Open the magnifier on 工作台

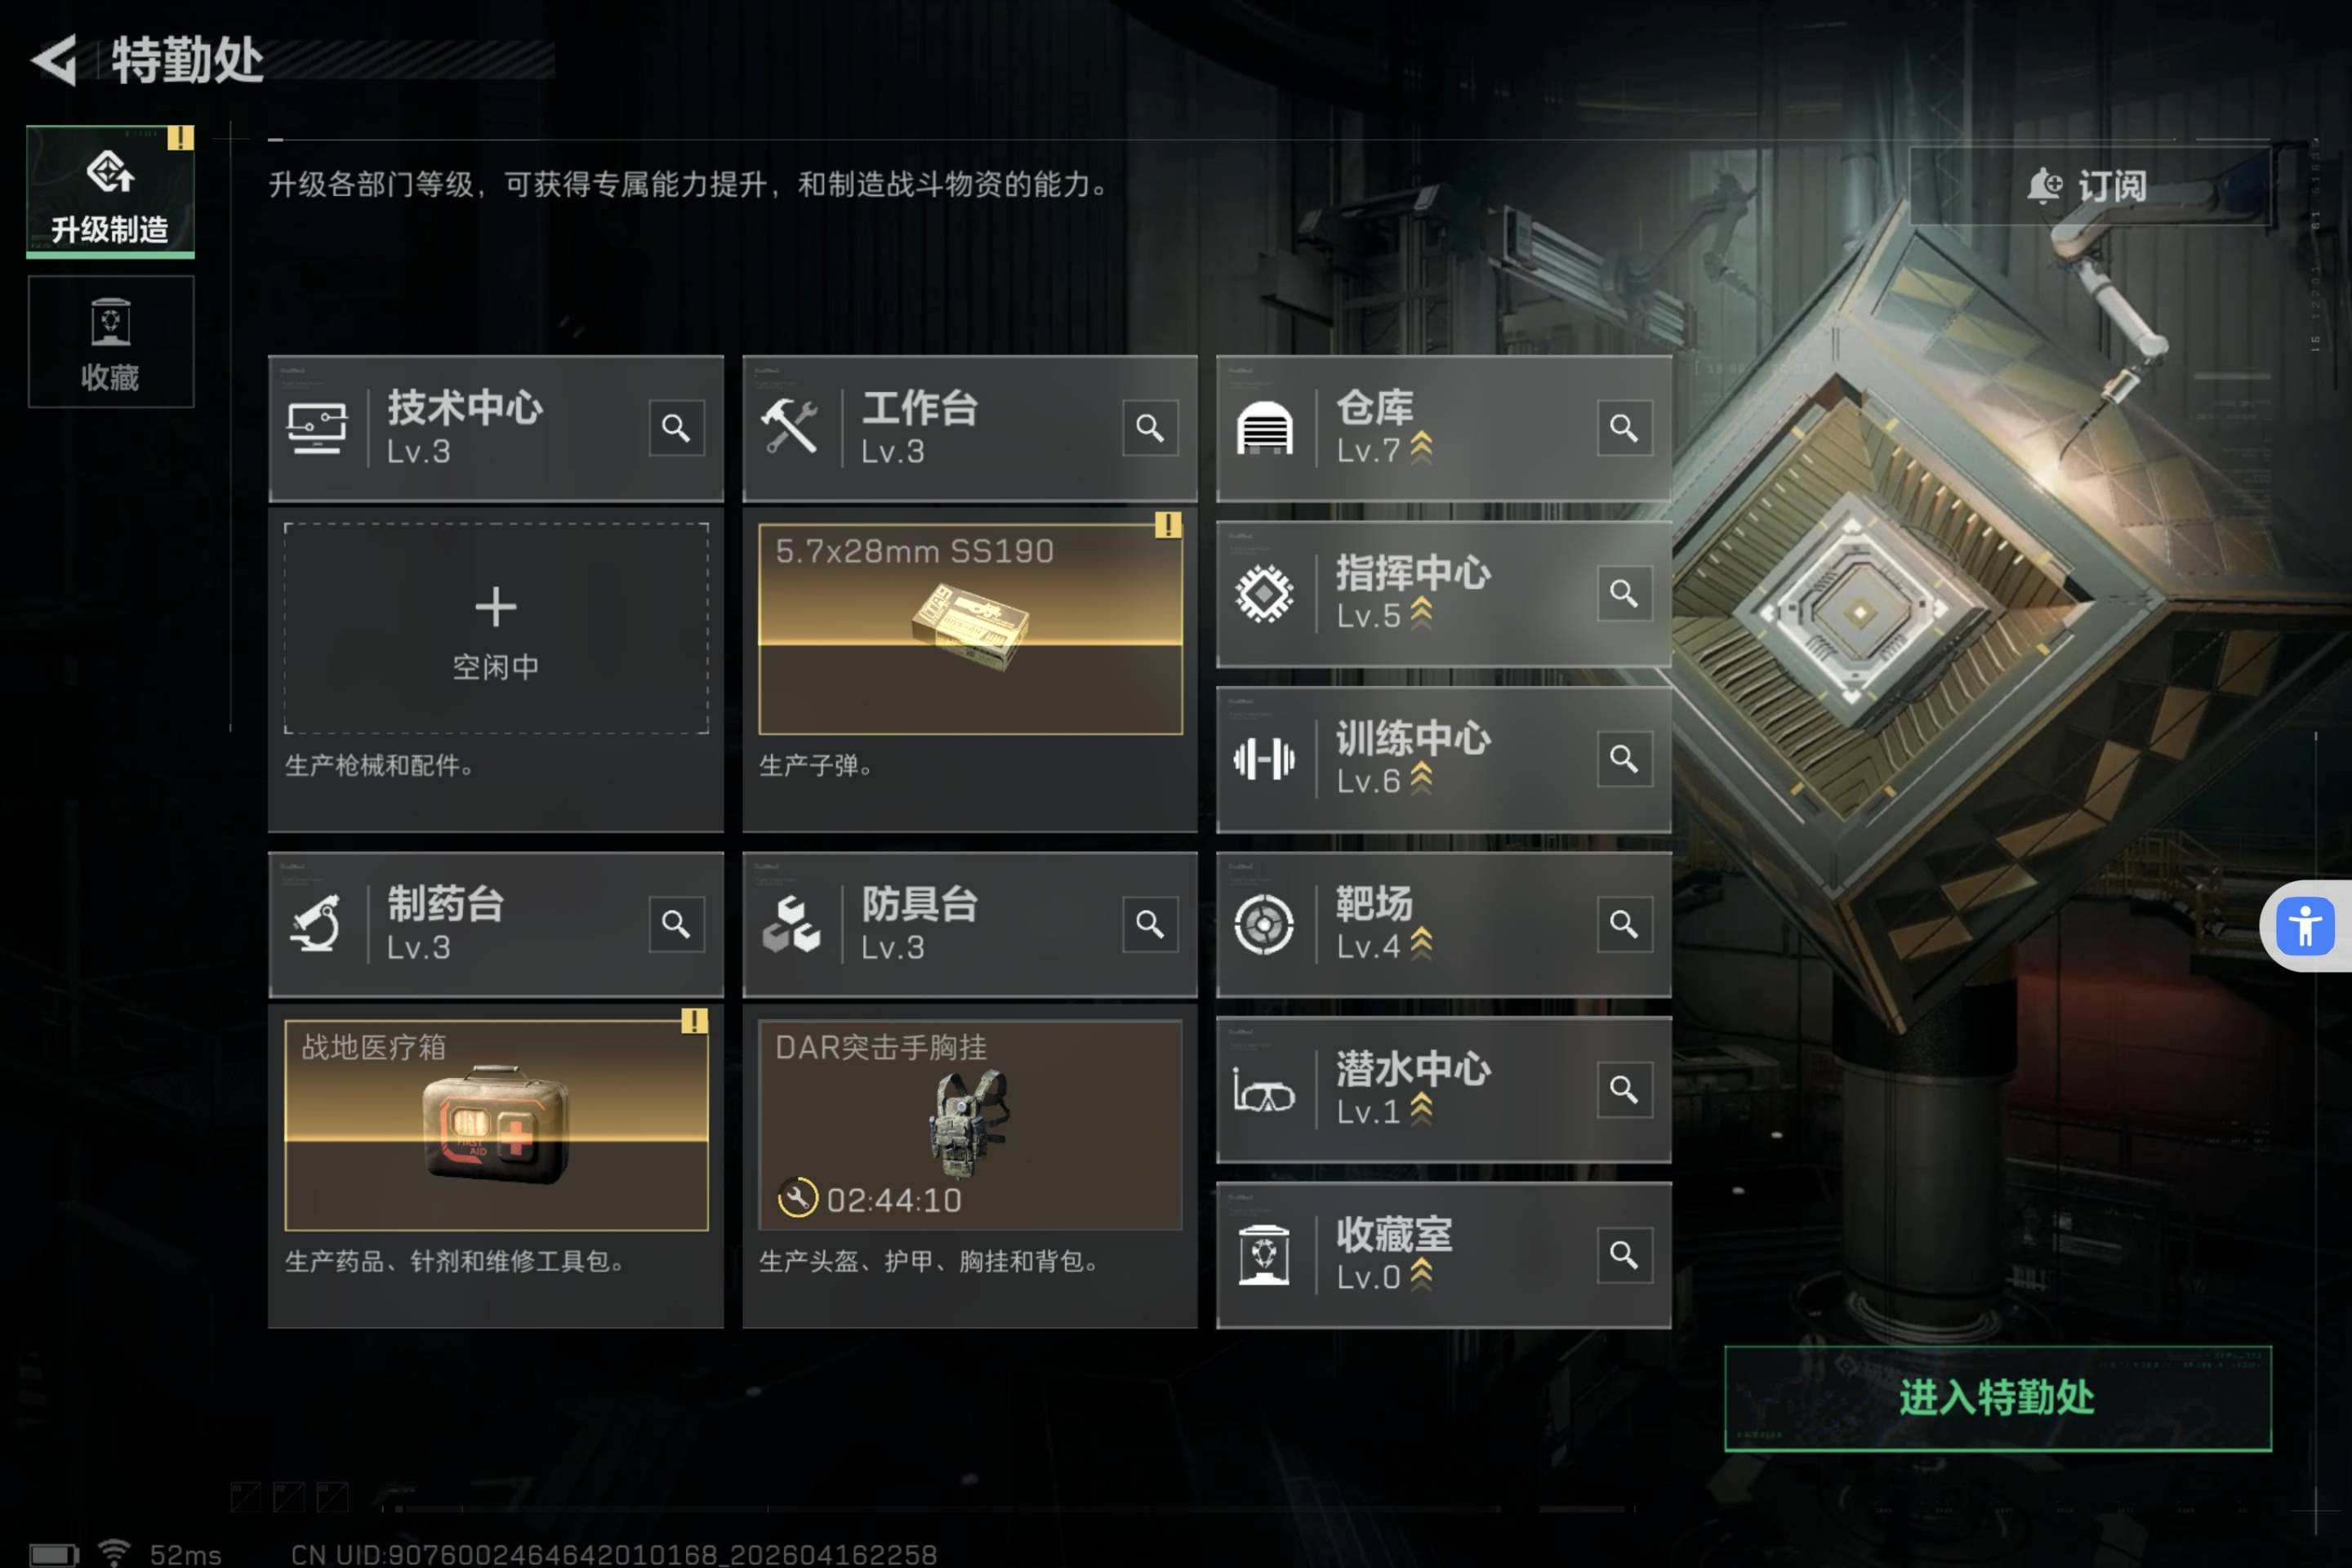(1150, 428)
